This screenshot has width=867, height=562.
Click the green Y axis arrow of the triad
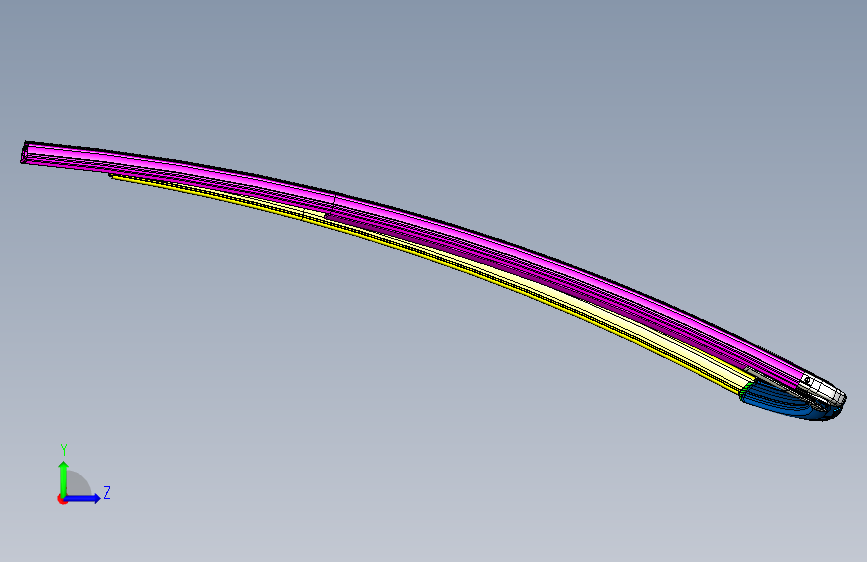pyautogui.click(x=64, y=479)
